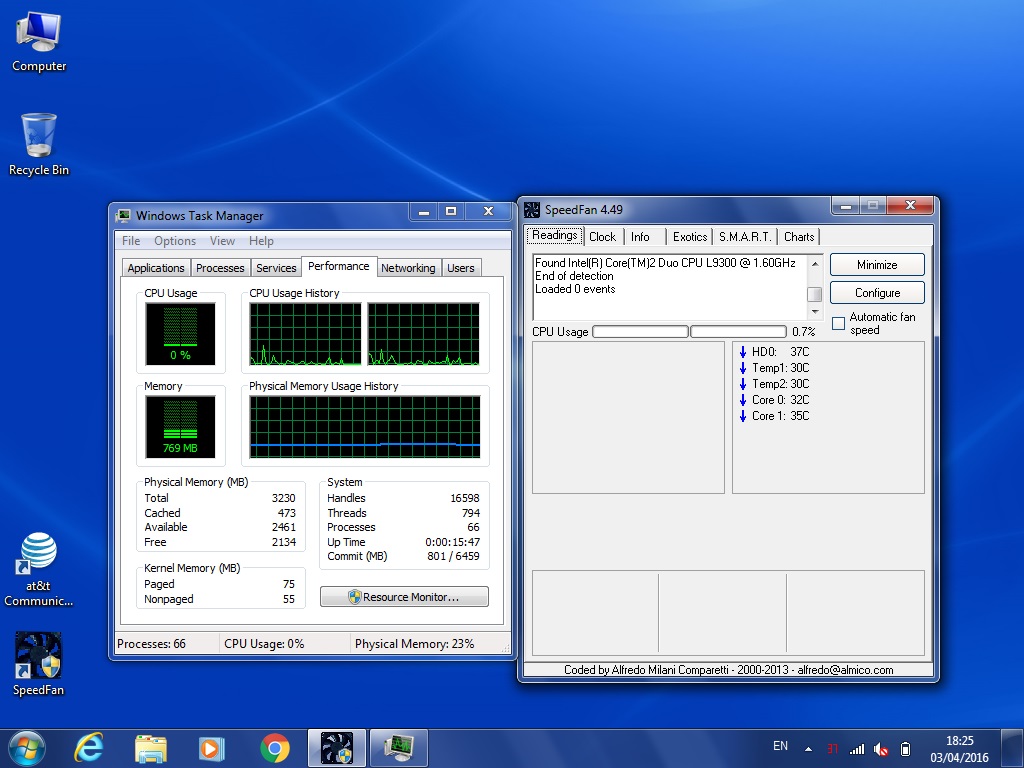Click second SpeedFan CPU usage bar
The width and height of the screenshot is (1024, 768).
tap(738, 332)
